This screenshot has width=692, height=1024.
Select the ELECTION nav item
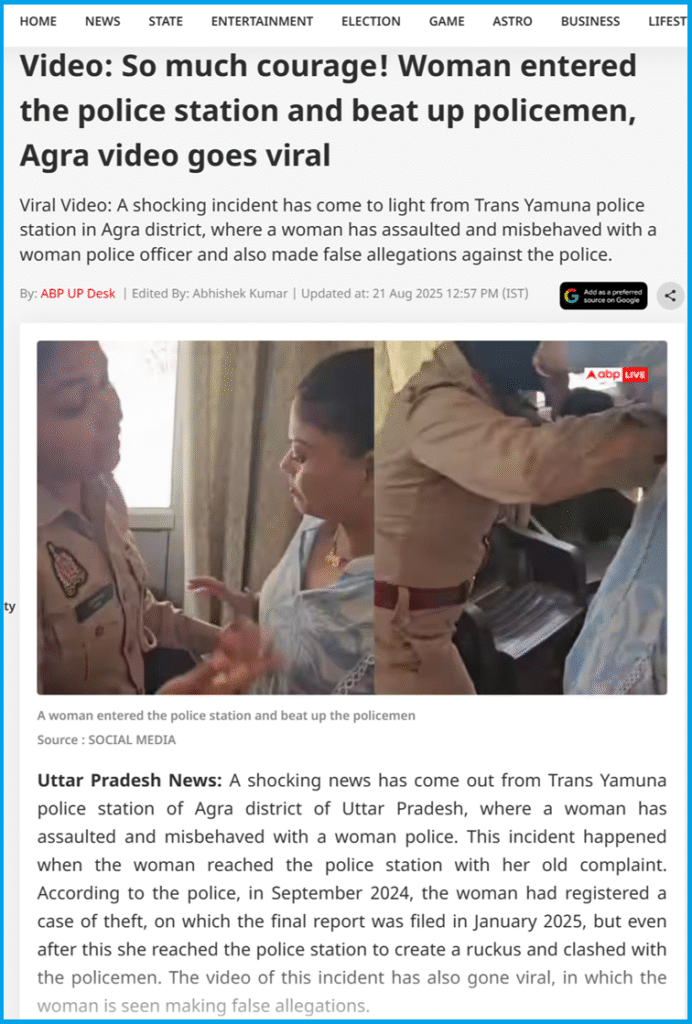coord(371,22)
